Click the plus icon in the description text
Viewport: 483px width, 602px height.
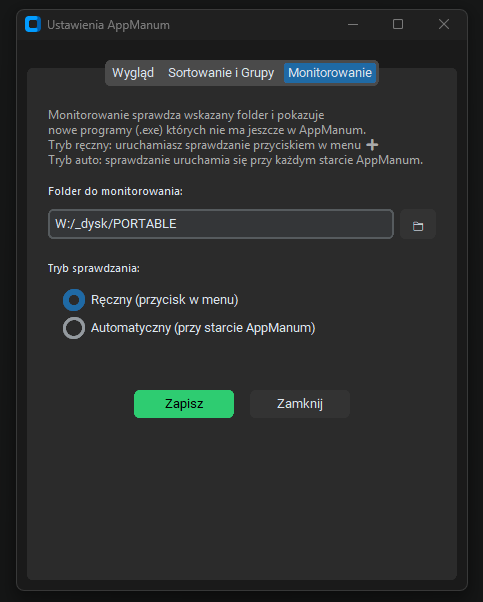point(372,145)
